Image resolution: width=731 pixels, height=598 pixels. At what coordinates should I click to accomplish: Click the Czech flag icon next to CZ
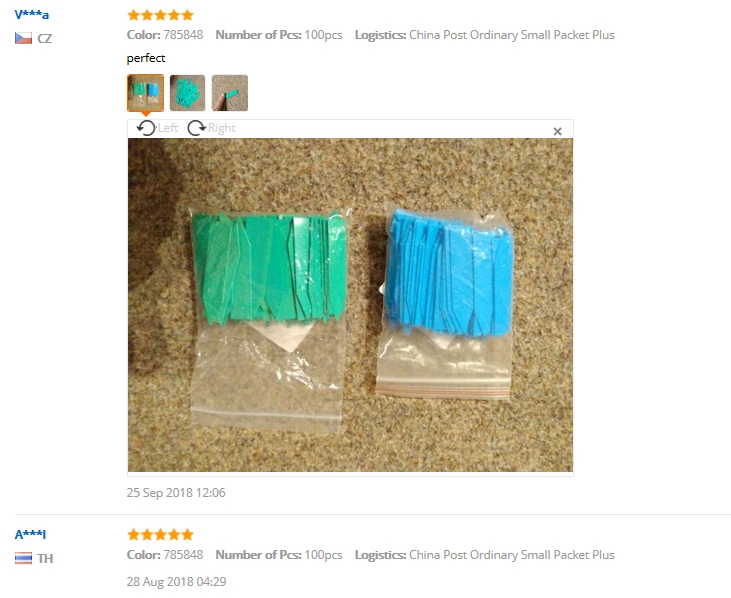point(23,38)
